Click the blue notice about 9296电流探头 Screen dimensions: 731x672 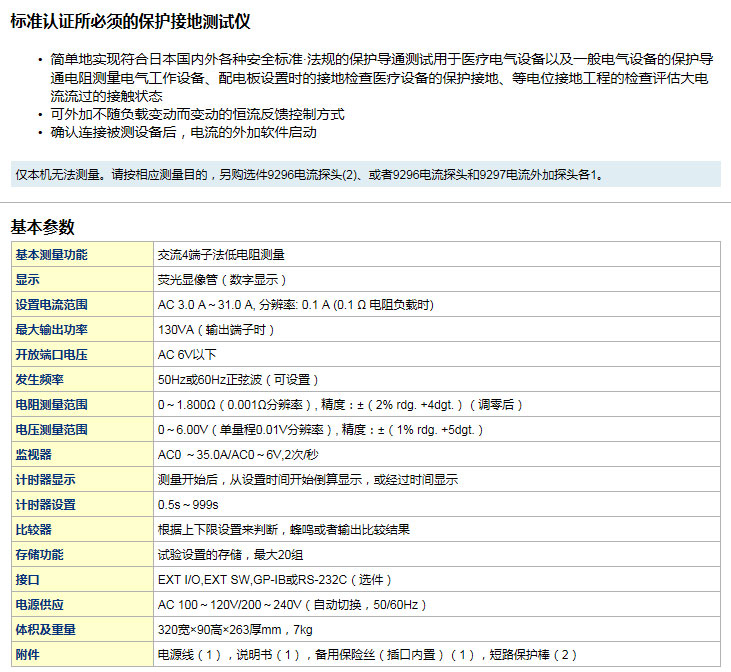[x=310, y=174]
